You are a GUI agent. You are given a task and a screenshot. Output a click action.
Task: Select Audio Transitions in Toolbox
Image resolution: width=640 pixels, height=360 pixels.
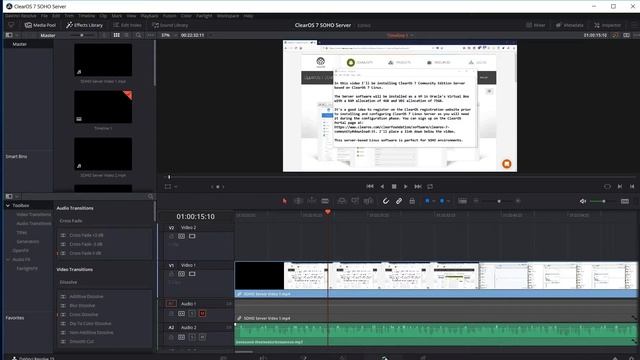pos(34,223)
